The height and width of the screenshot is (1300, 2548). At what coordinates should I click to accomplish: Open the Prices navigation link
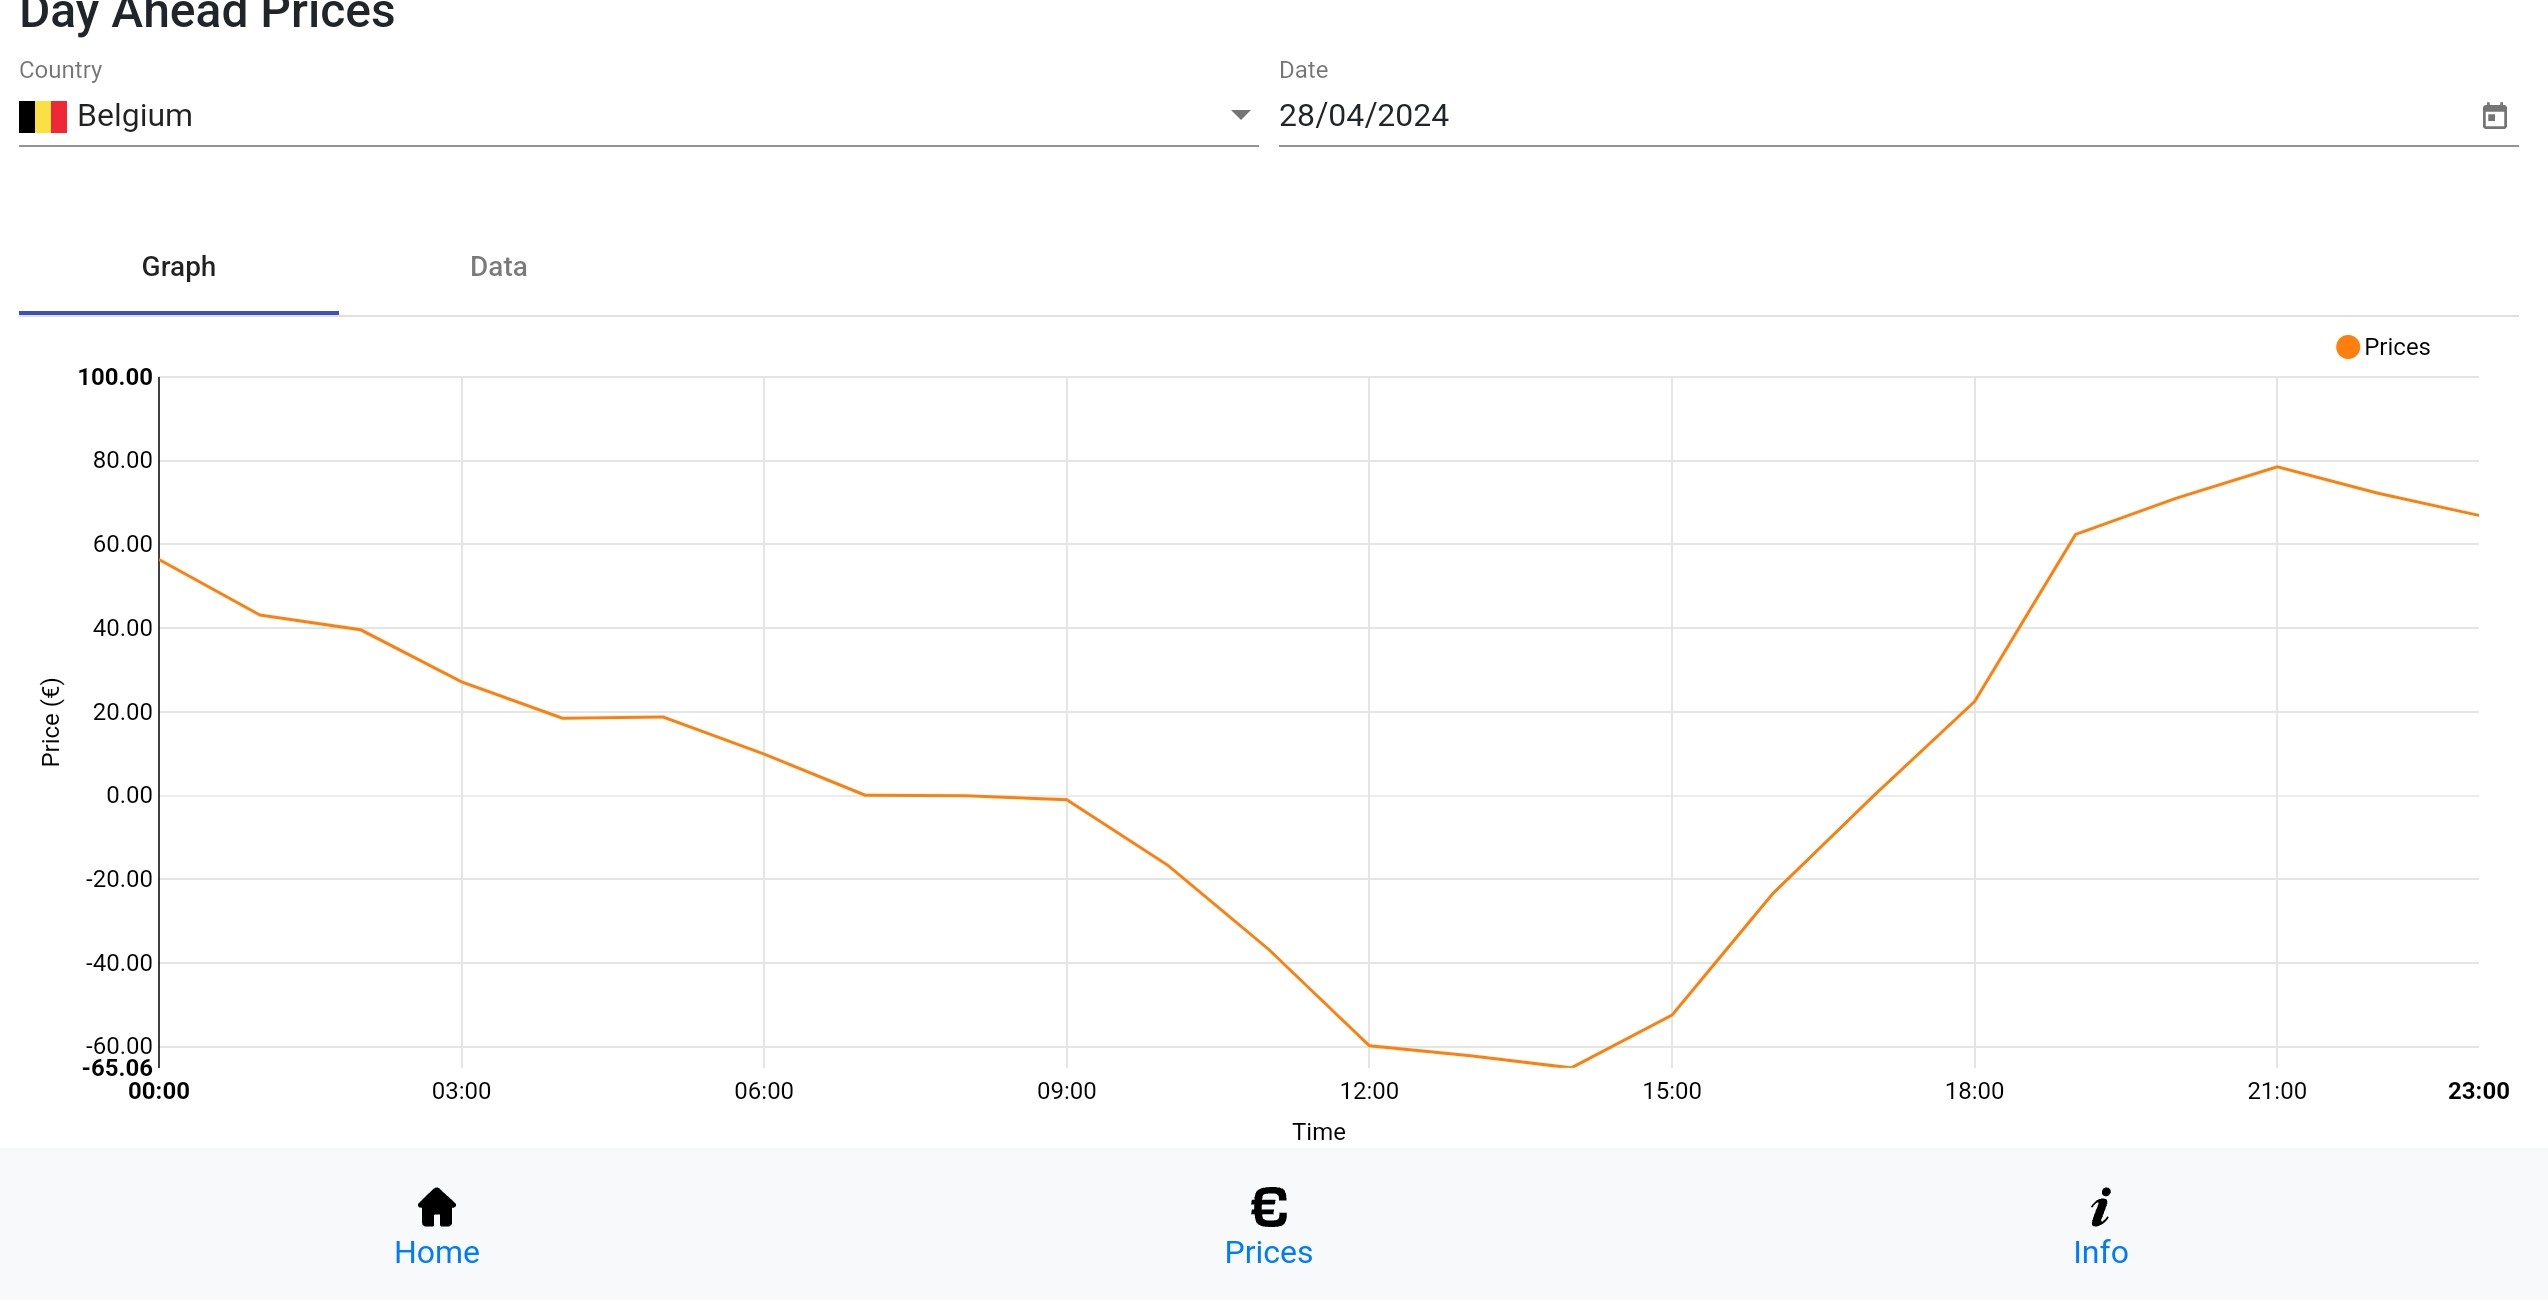click(1268, 1252)
